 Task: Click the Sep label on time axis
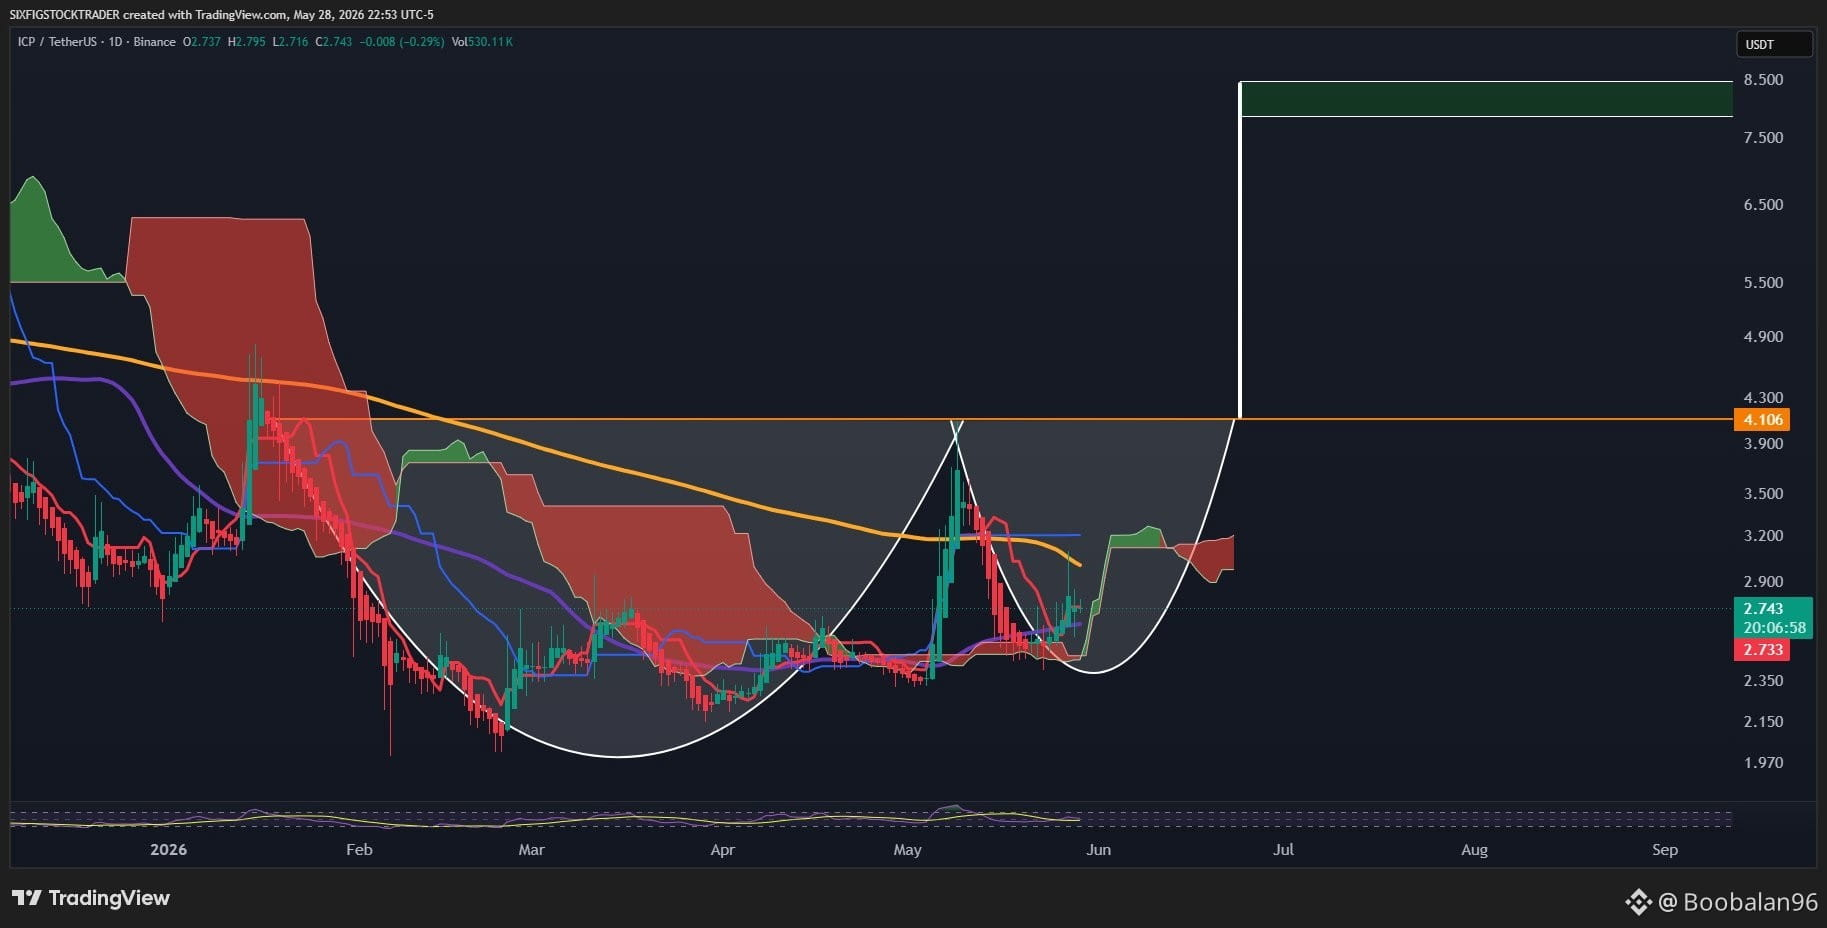(x=1665, y=850)
